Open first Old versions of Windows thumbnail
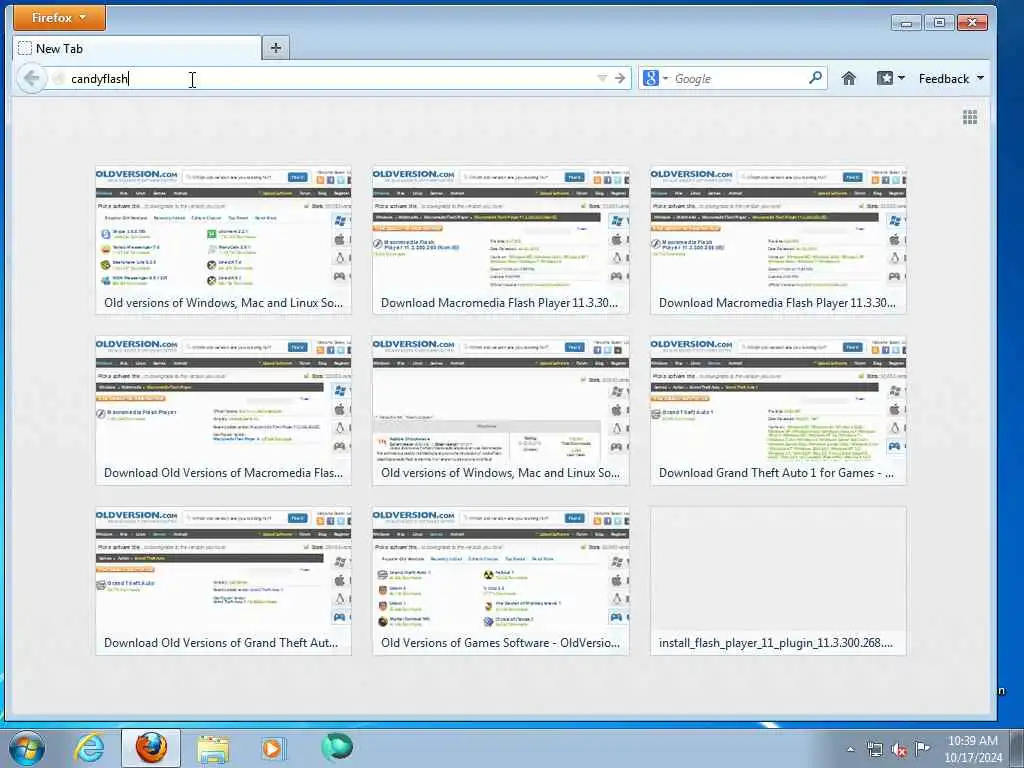1024x768 pixels. point(223,240)
